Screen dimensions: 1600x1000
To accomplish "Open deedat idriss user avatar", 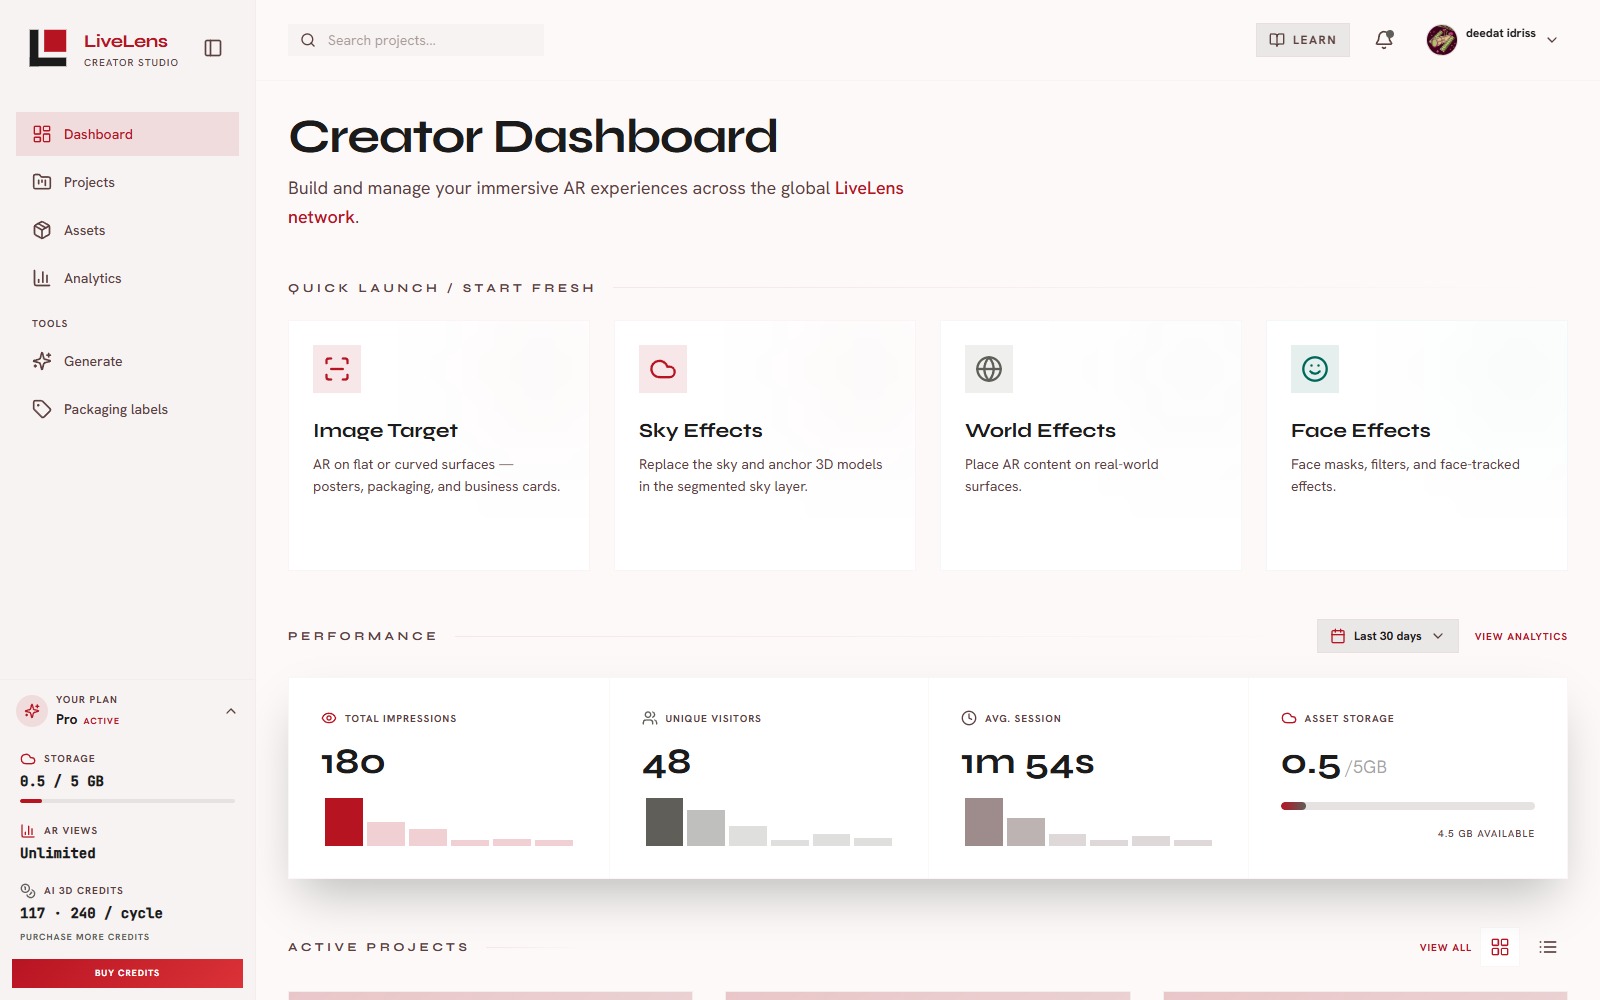I will (1441, 40).
